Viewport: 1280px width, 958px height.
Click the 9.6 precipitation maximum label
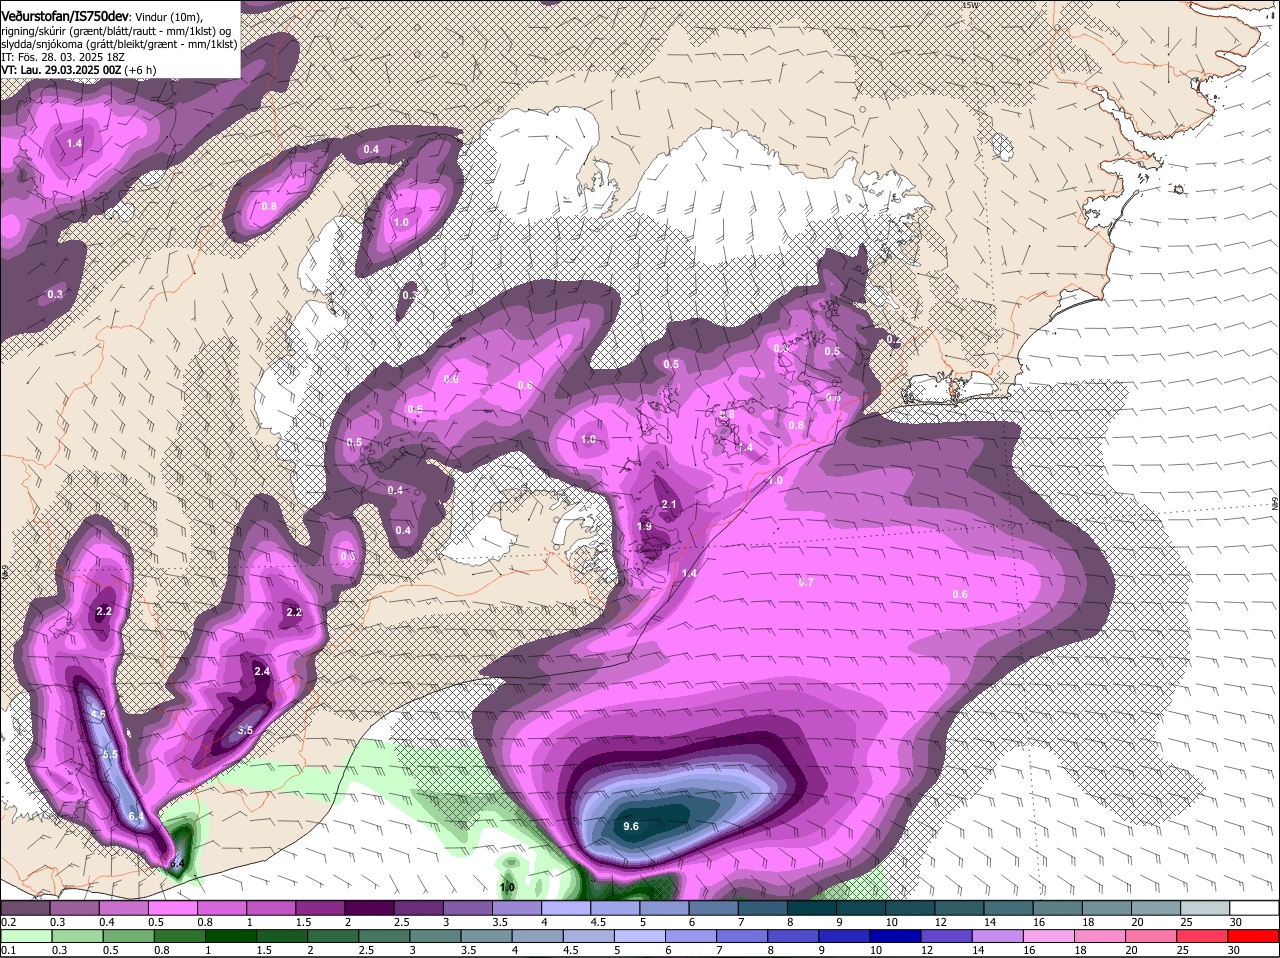click(631, 826)
